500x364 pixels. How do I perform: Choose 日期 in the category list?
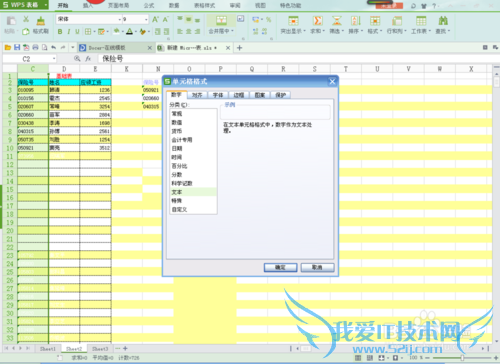[193, 148]
